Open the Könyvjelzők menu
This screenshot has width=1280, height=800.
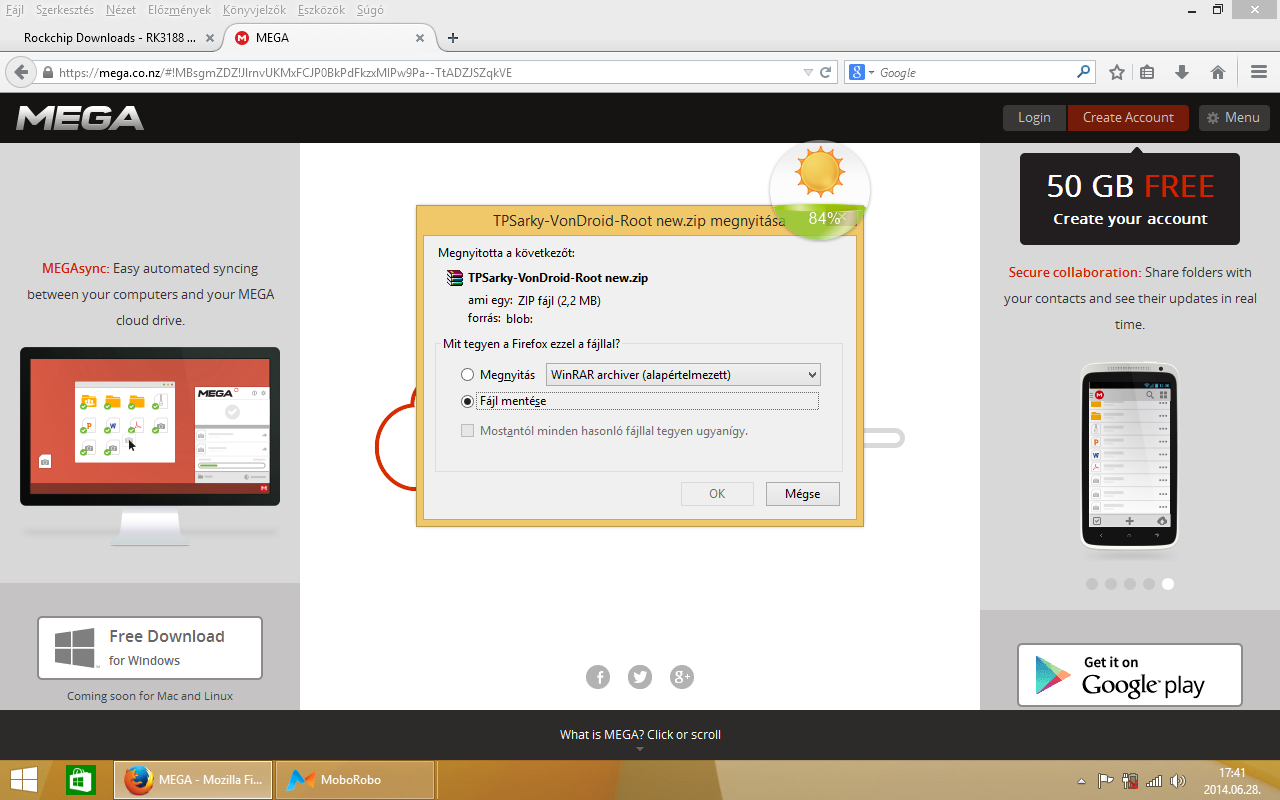[x=255, y=9]
